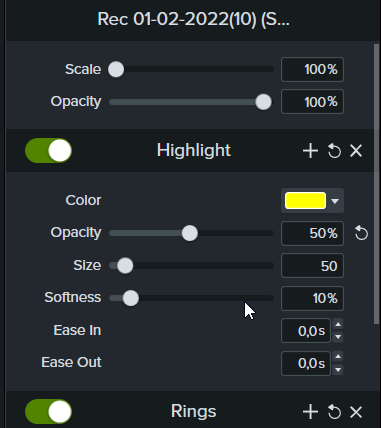Decrease the Ease Out duration
Screen dimensions: 381x428
pos(338,369)
